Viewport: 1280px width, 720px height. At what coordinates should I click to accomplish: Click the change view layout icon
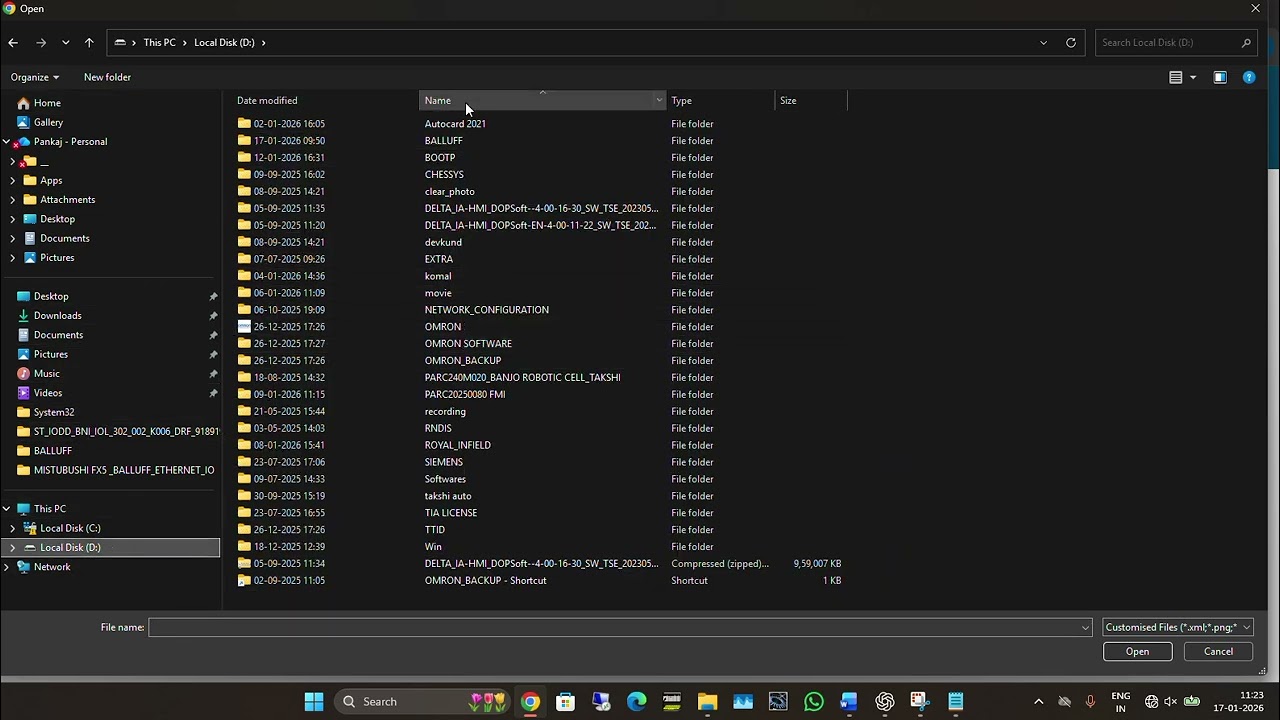click(1176, 77)
